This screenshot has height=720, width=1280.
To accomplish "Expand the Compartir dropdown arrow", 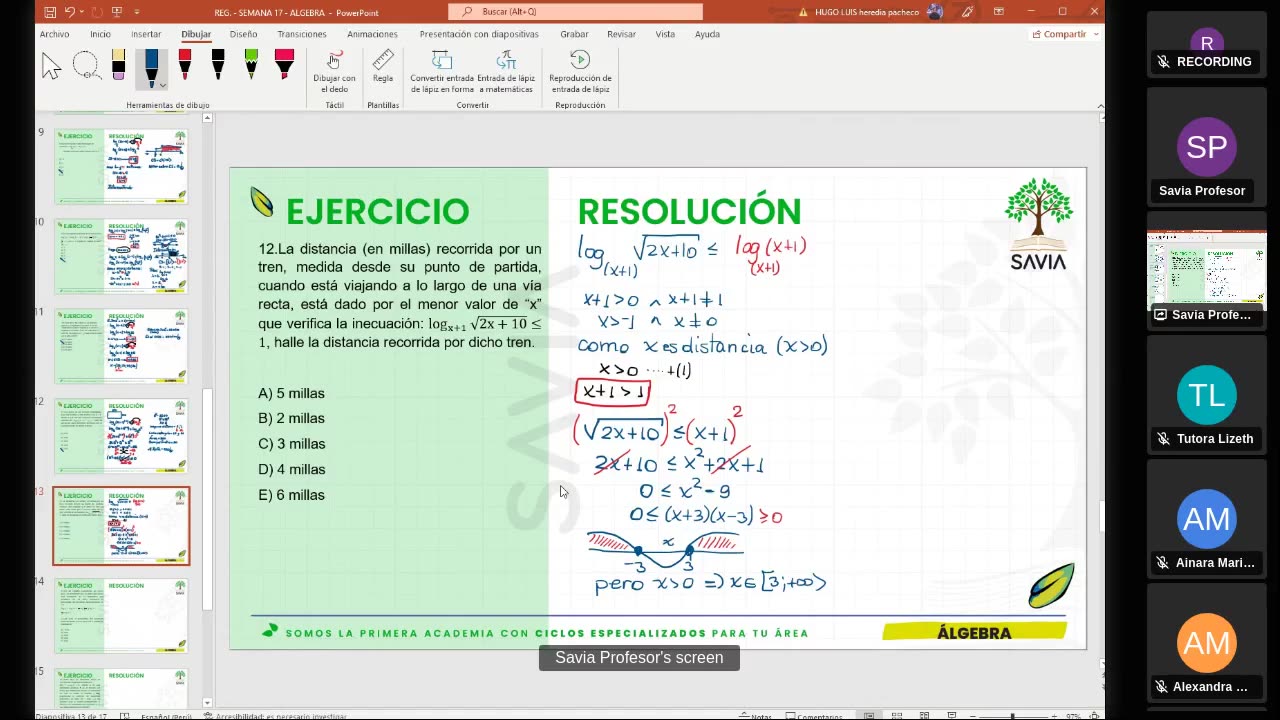I will pos(1094,34).
